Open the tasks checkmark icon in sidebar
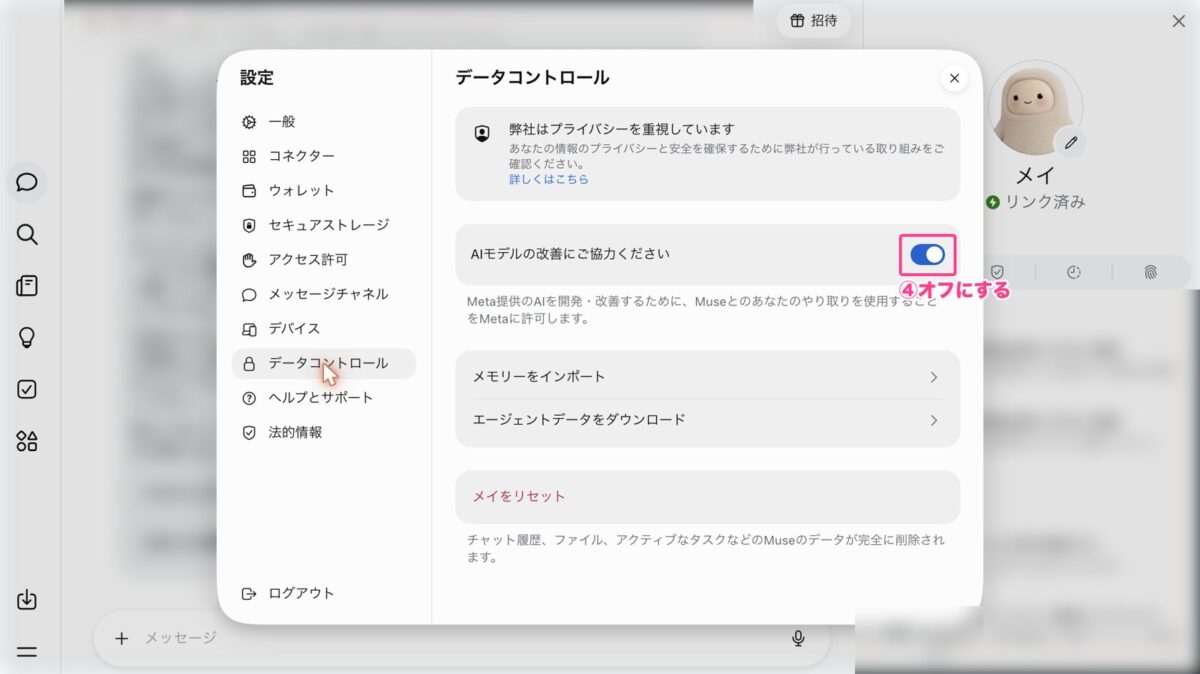The width and height of the screenshot is (1200, 674). click(27, 390)
